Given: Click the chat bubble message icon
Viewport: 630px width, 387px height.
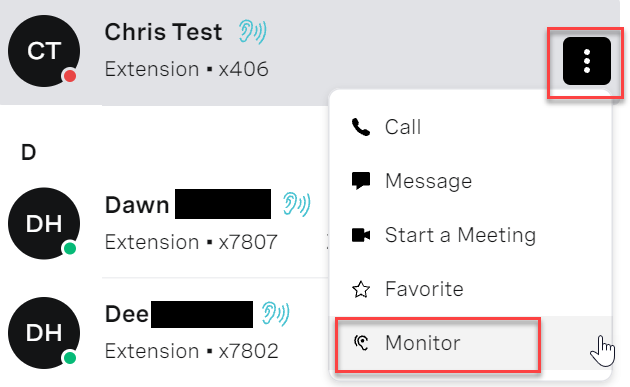Looking at the screenshot, I should tap(361, 181).
